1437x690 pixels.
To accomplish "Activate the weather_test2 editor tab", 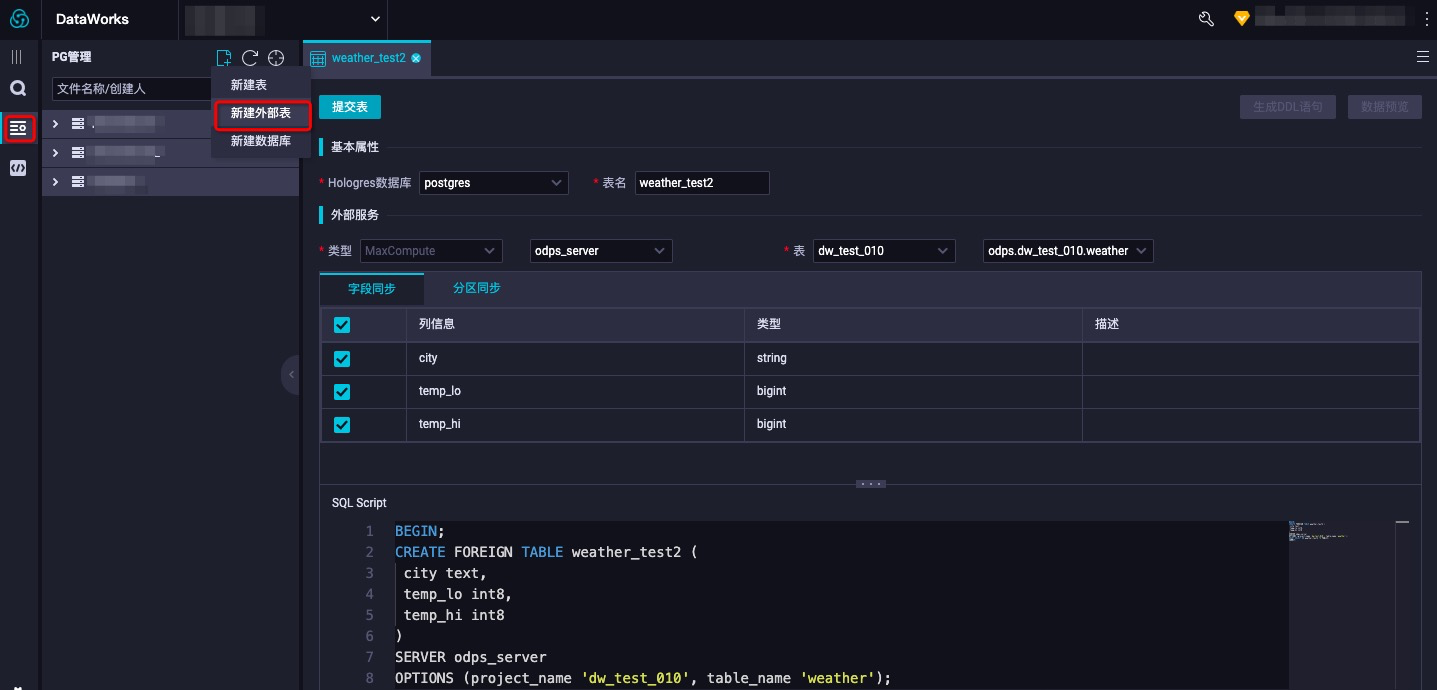I will coord(368,58).
